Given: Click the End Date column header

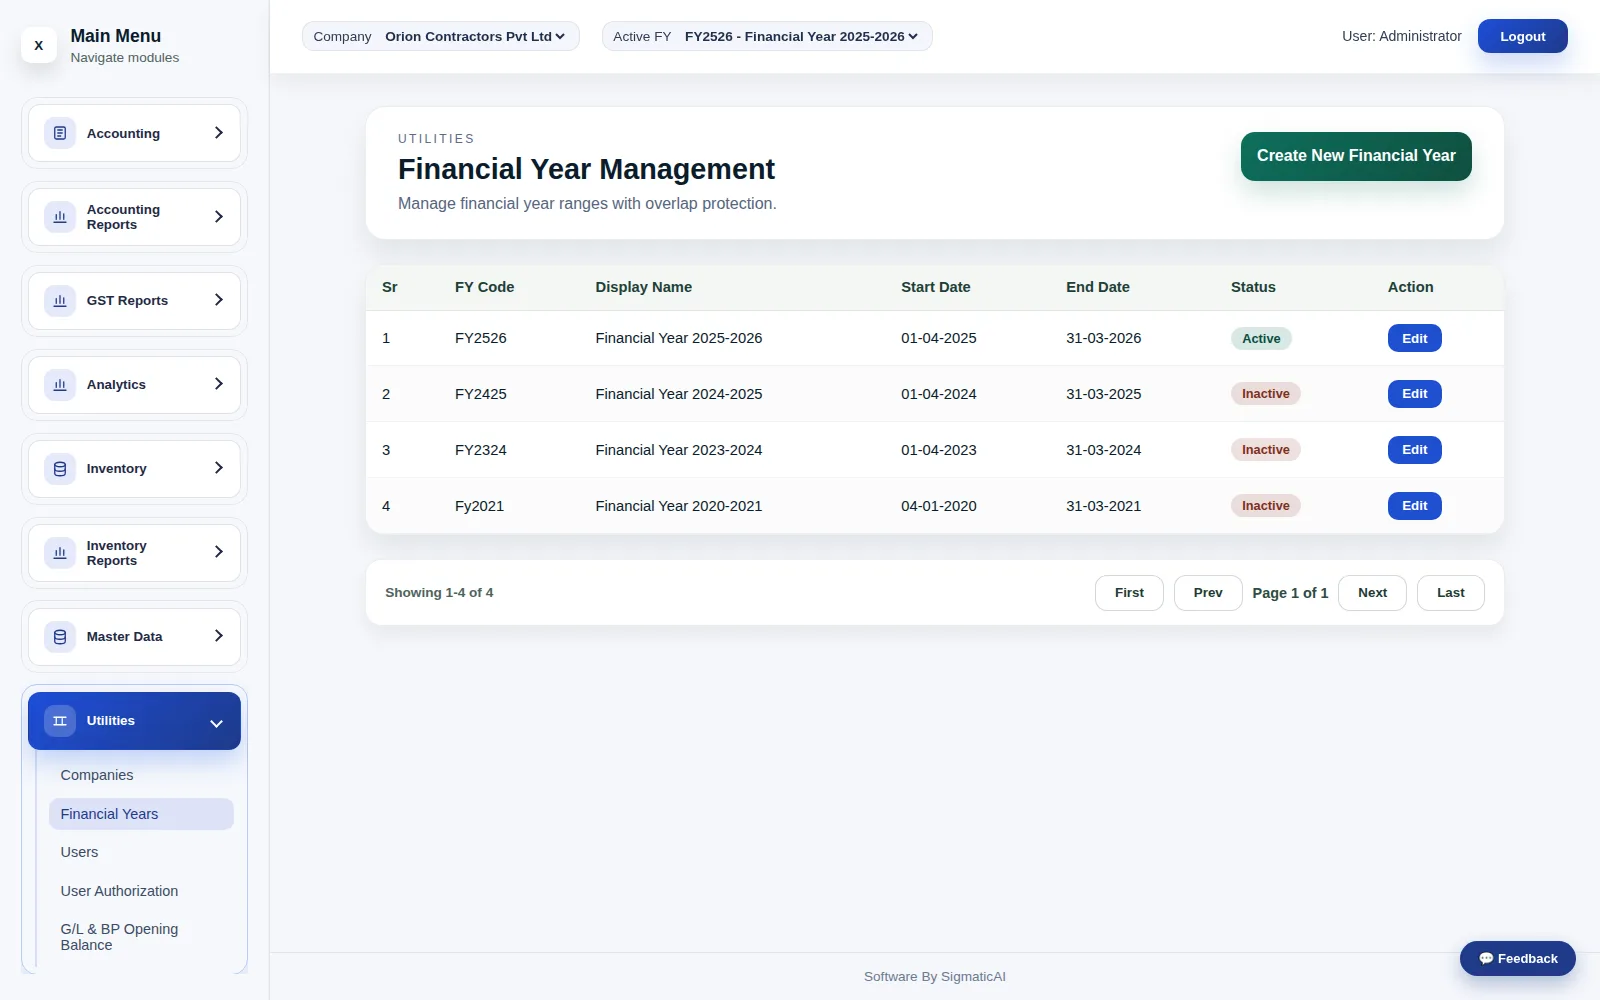Looking at the screenshot, I should [1097, 287].
